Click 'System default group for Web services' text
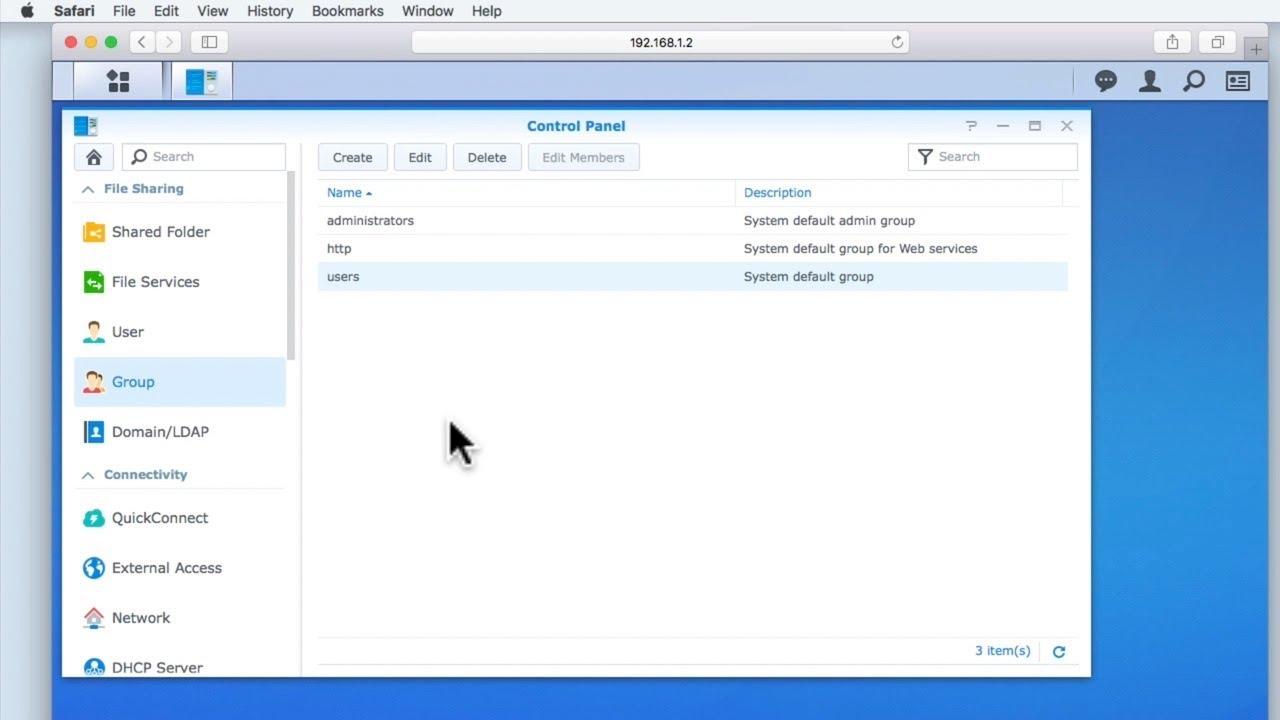The width and height of the screenshot is (1280, 720). [860, 249]
